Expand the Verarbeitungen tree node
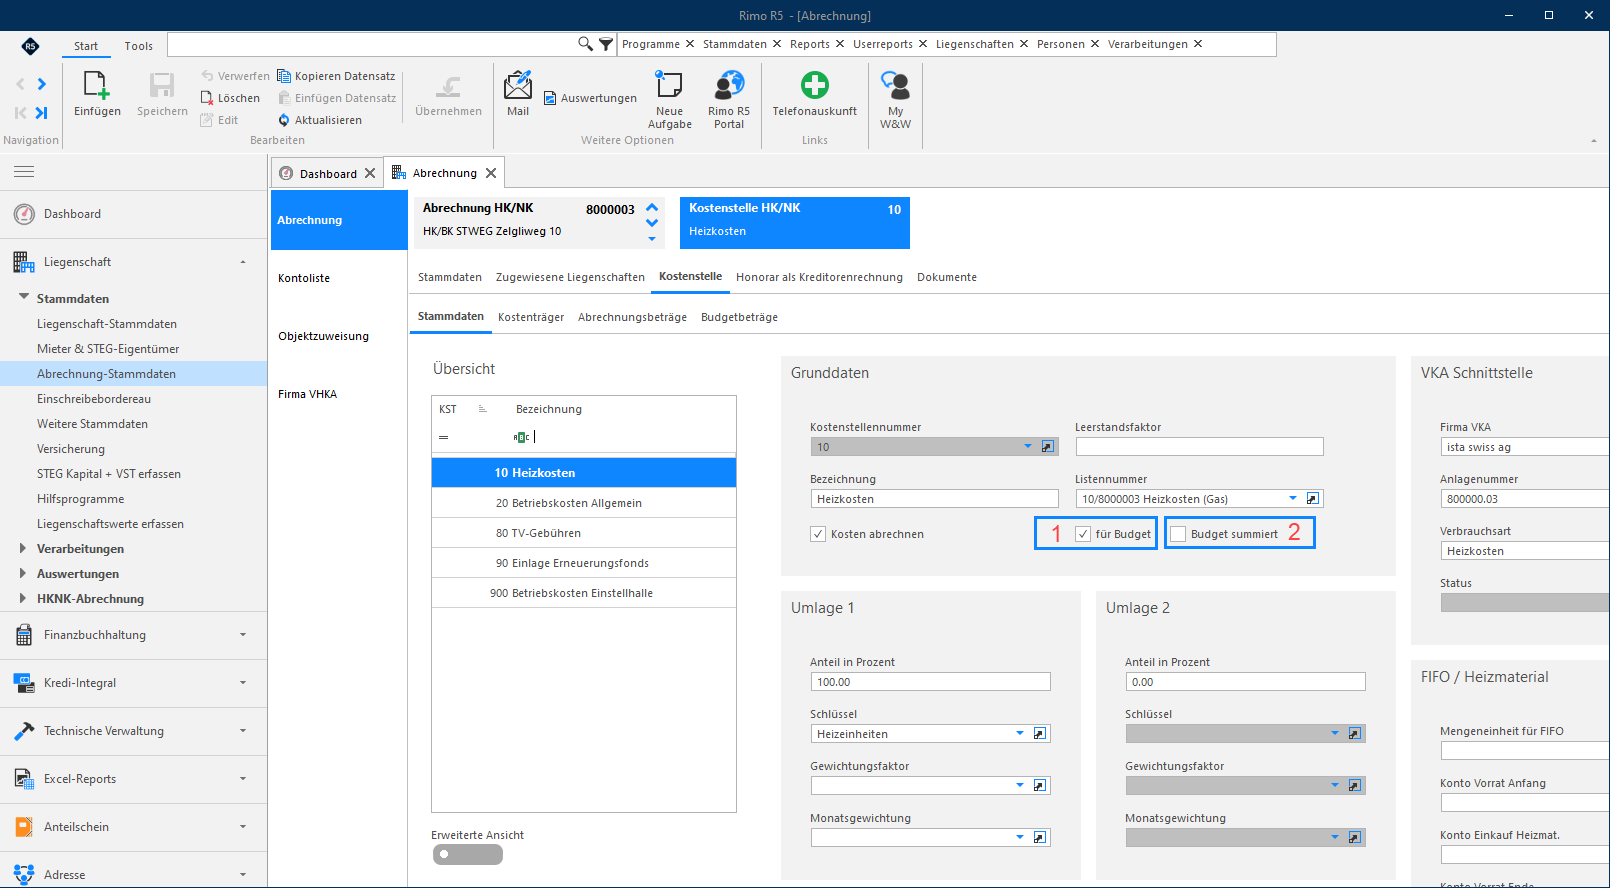1610x888 pixels. click(x=23, y=548)
